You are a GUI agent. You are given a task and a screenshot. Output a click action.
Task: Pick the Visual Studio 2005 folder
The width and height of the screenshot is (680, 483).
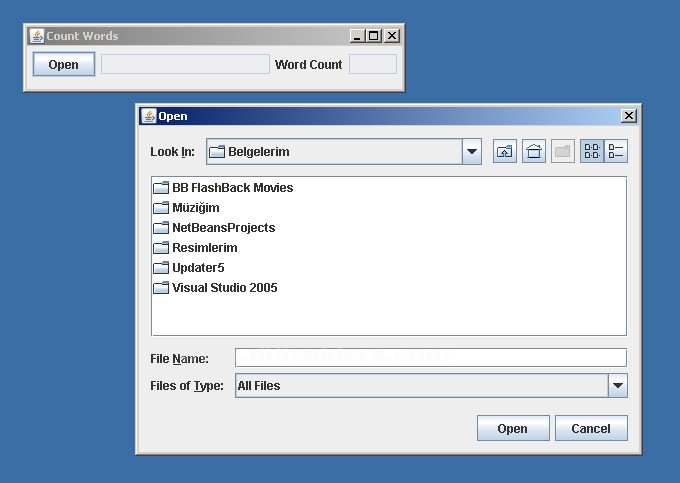point(224,288)
